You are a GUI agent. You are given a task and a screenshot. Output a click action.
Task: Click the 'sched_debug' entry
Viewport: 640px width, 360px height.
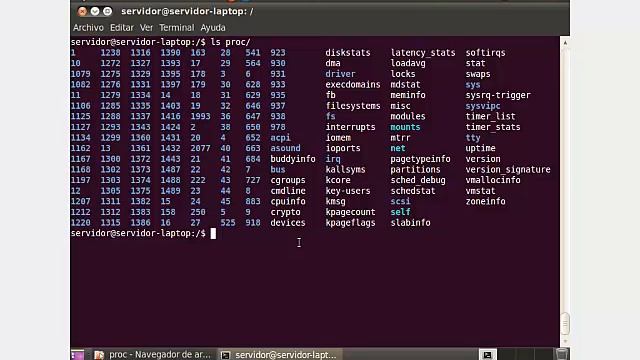418,180
